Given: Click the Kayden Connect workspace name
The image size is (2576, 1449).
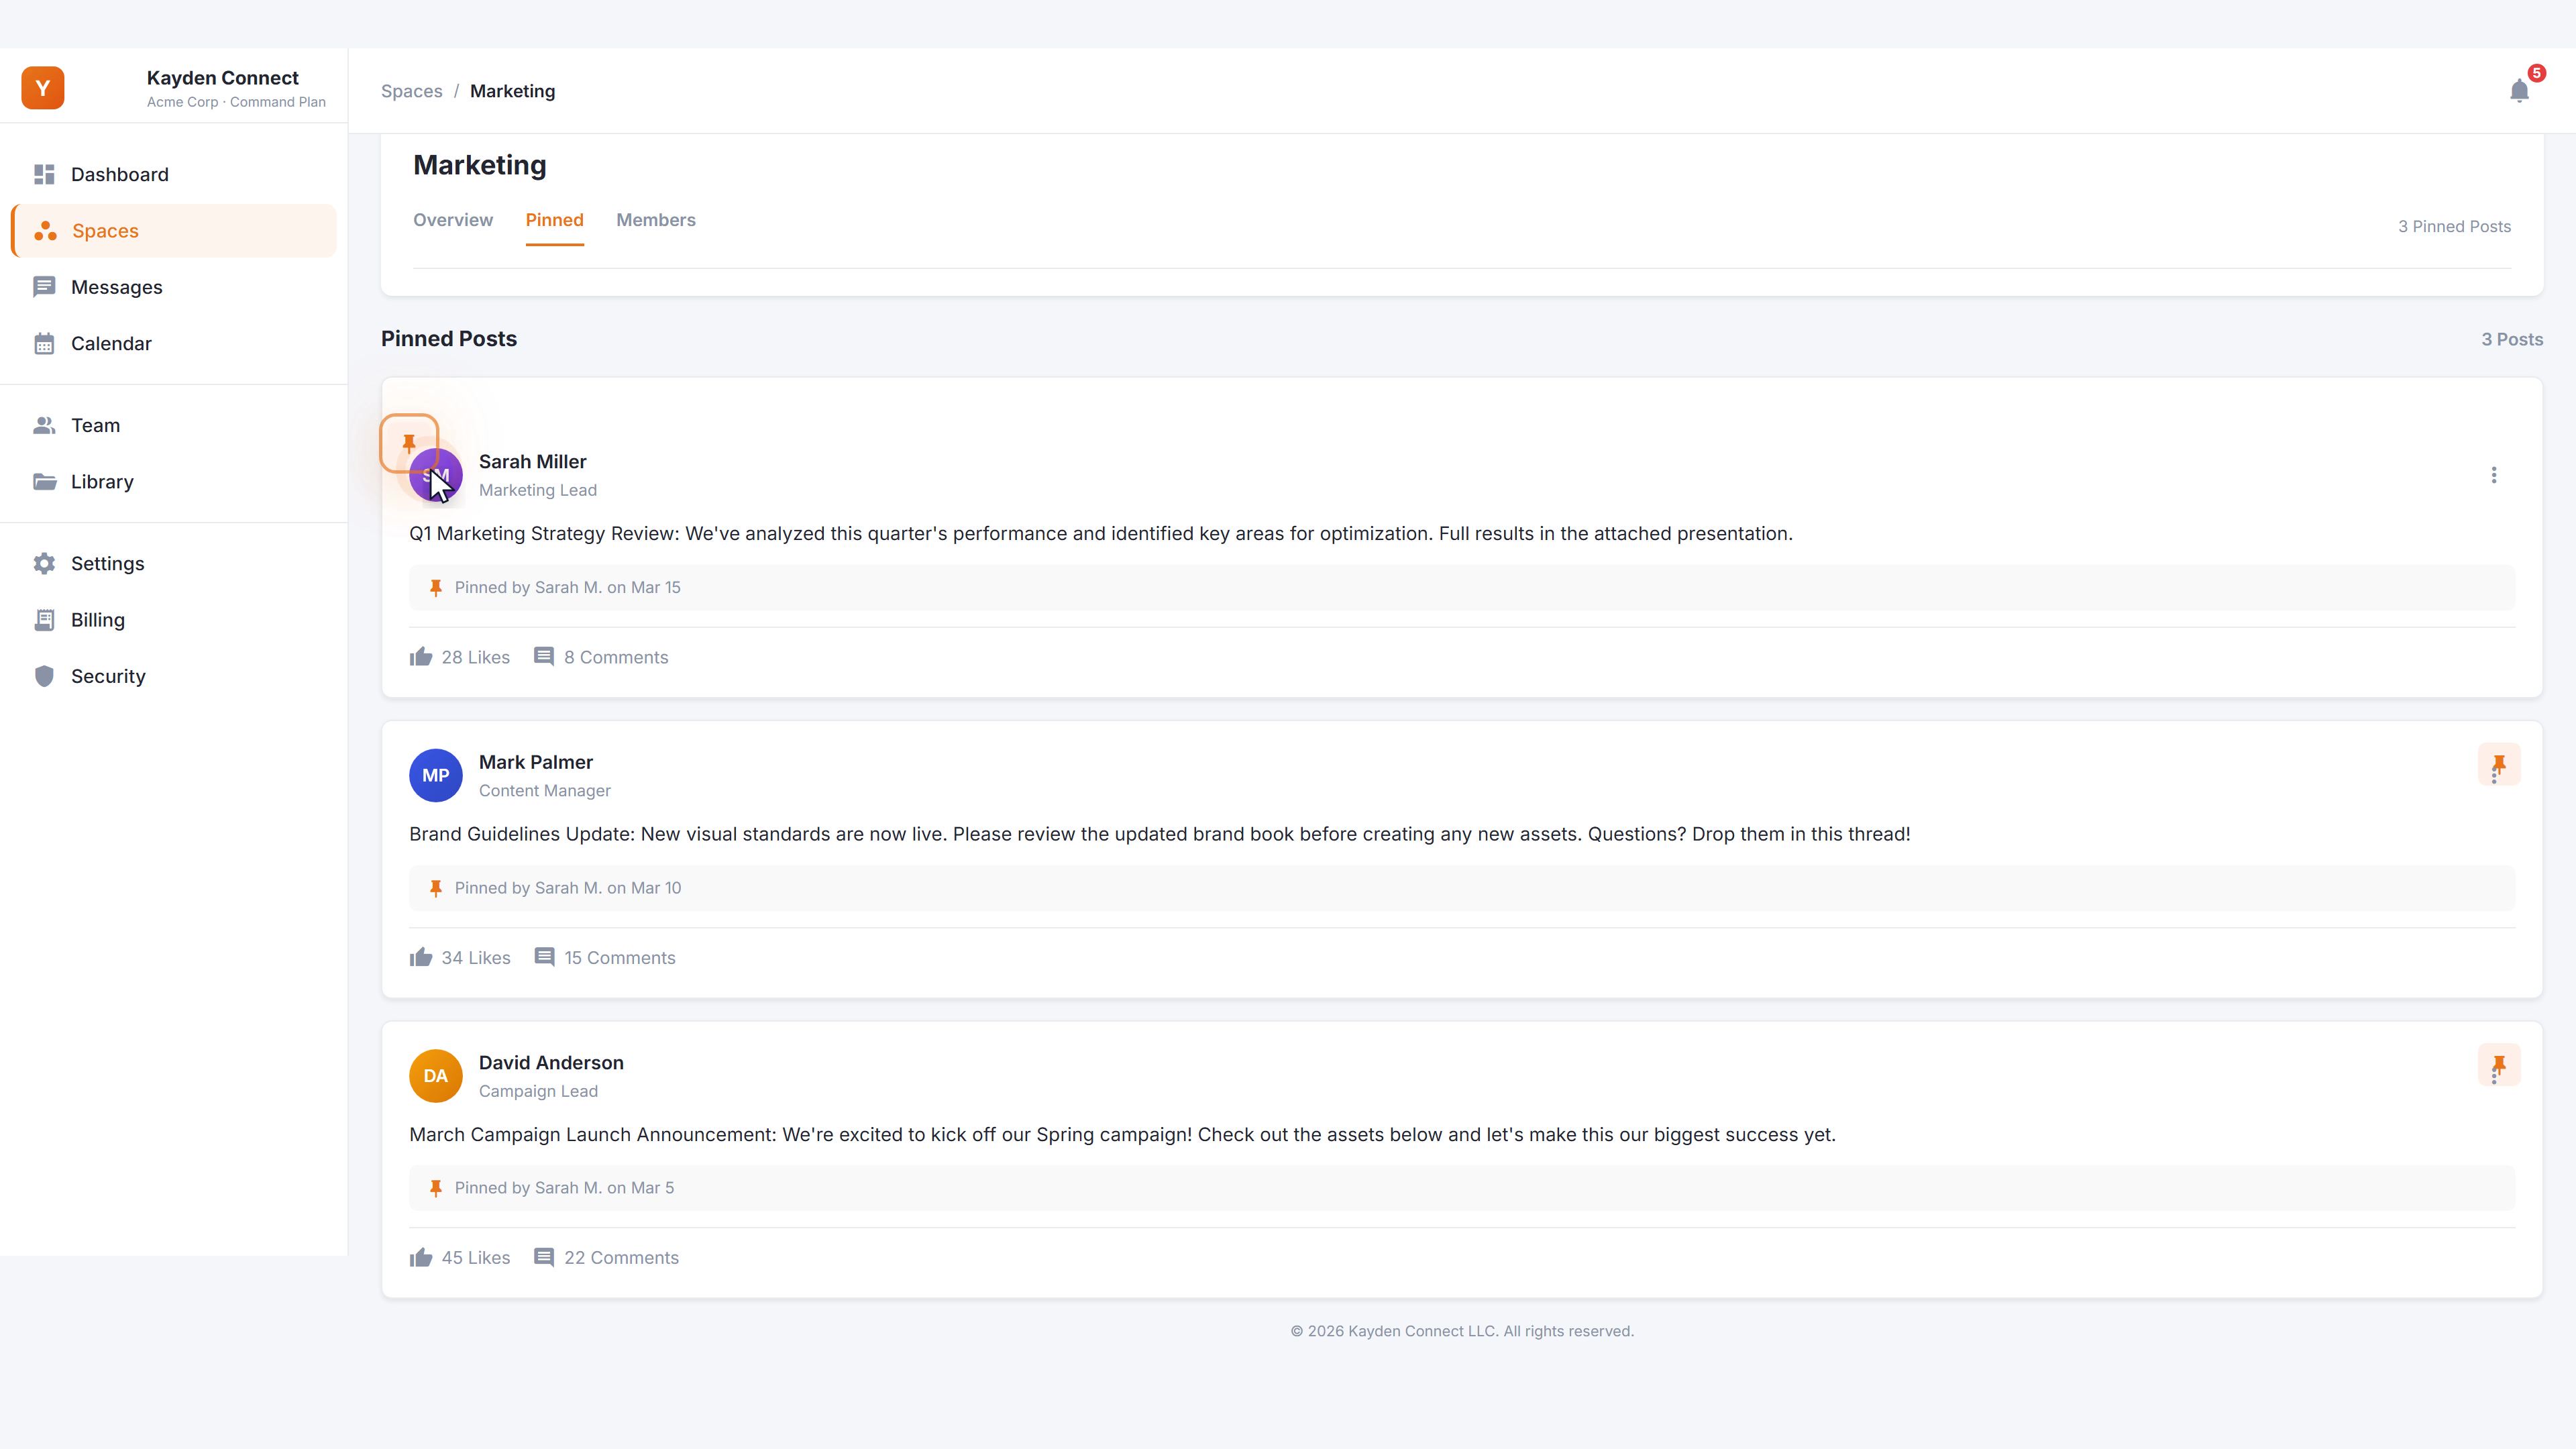Looking at the screenshot, I should [222, 78].
